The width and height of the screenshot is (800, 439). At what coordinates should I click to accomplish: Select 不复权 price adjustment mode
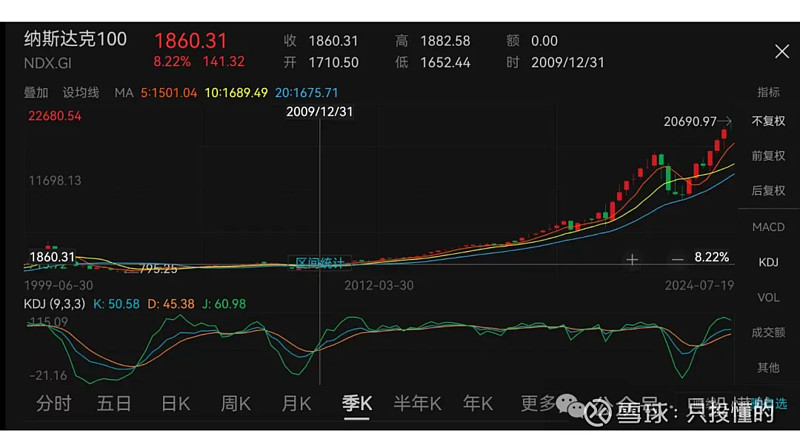768,121
